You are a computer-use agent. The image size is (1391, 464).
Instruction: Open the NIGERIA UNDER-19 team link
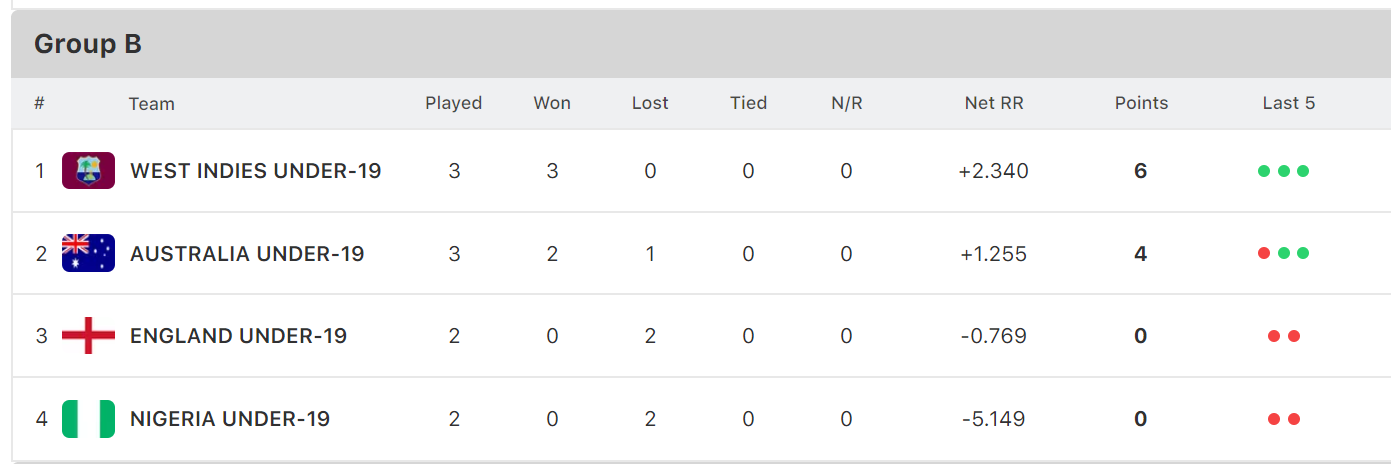click(x=230, y=419)
